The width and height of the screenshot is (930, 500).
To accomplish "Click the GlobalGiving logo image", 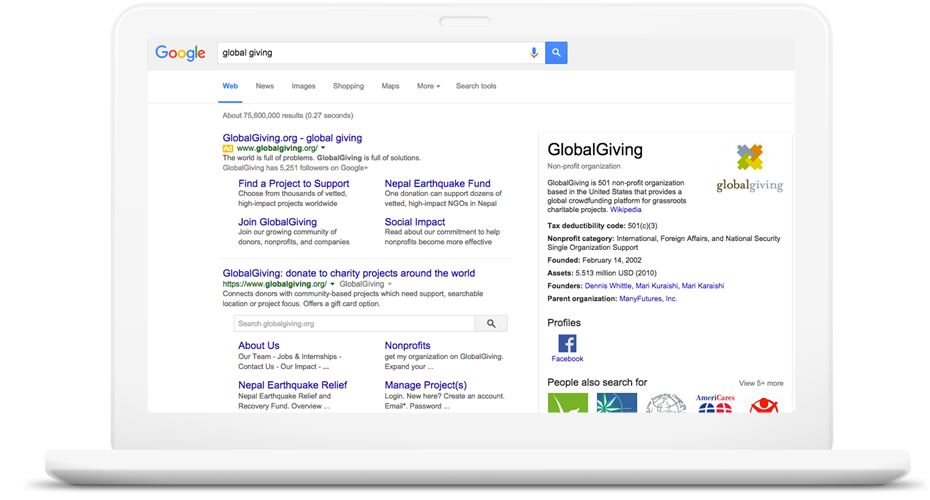I will (749, 167).
